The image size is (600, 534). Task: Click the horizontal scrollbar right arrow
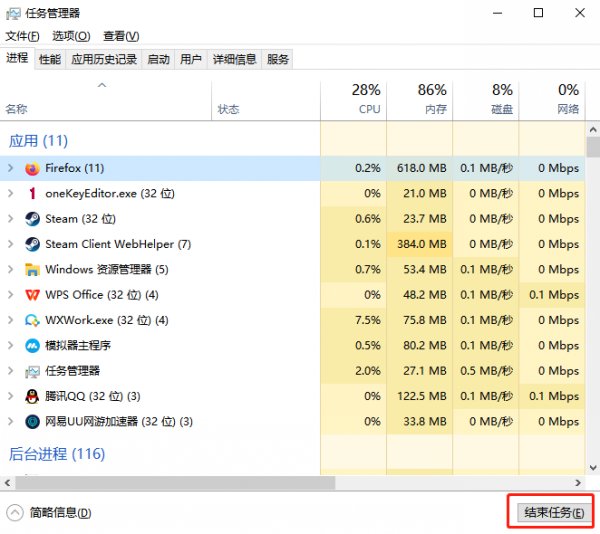pos(578,483)
